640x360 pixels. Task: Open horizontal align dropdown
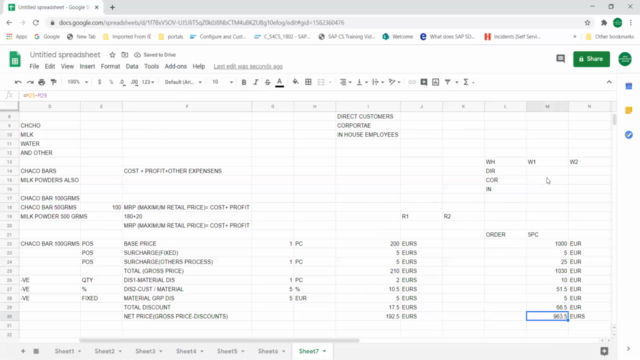[345, 82]
